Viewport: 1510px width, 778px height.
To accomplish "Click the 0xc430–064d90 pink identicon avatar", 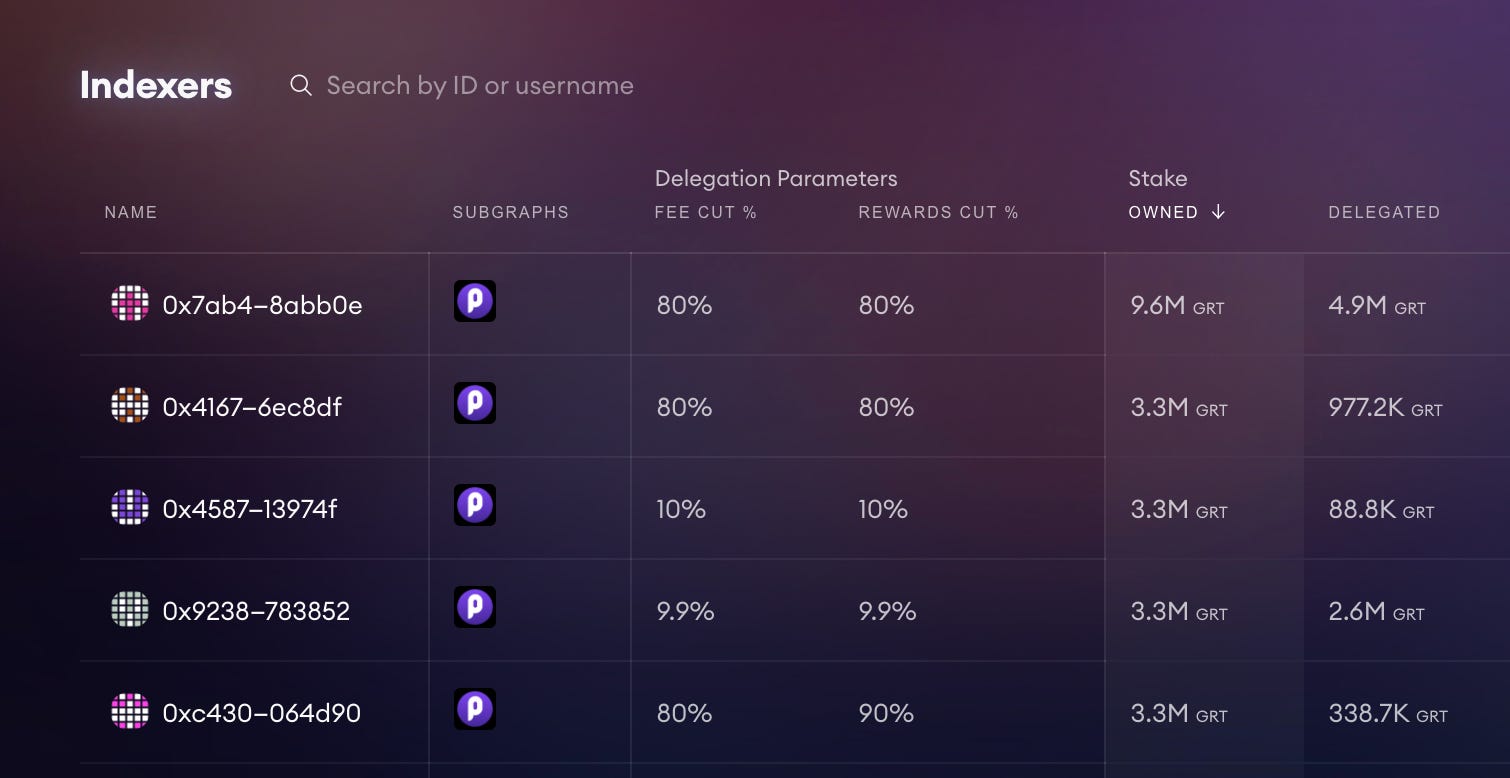I will 130,711.
